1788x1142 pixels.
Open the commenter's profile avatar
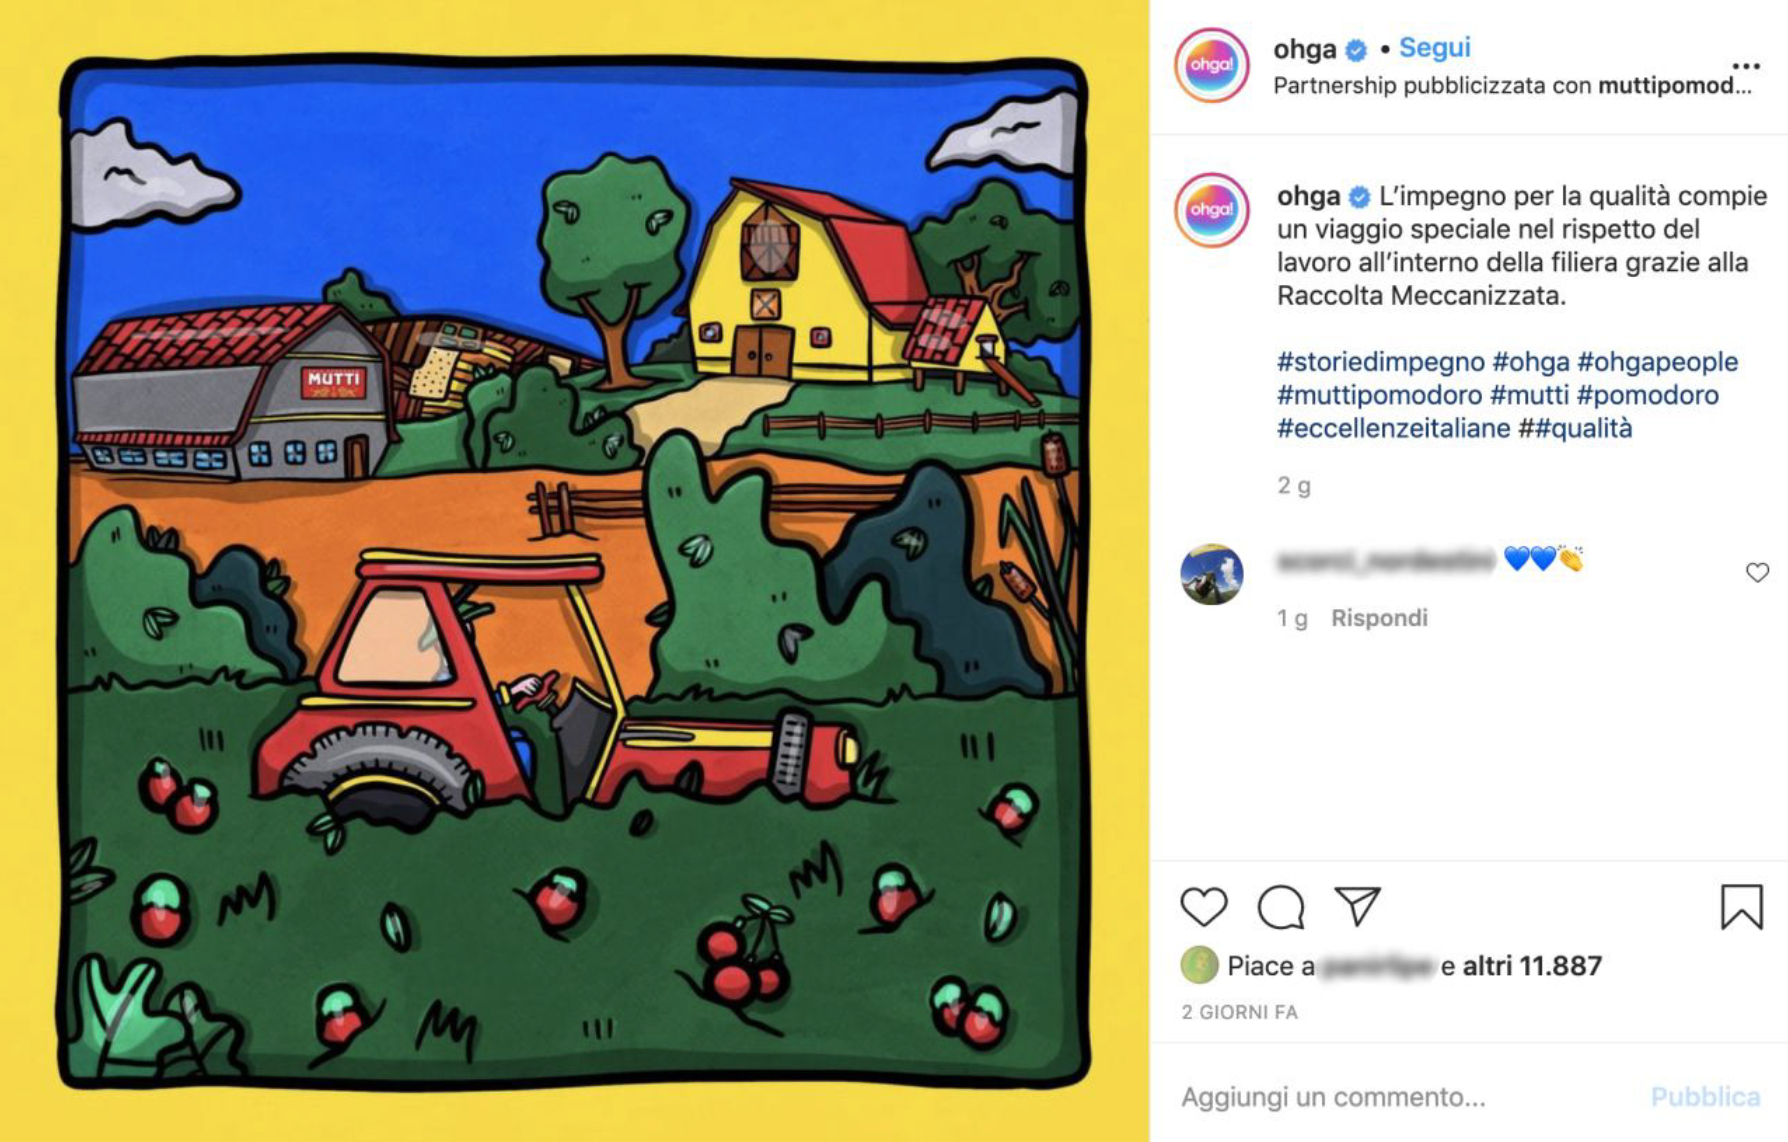click(1211, 574)
